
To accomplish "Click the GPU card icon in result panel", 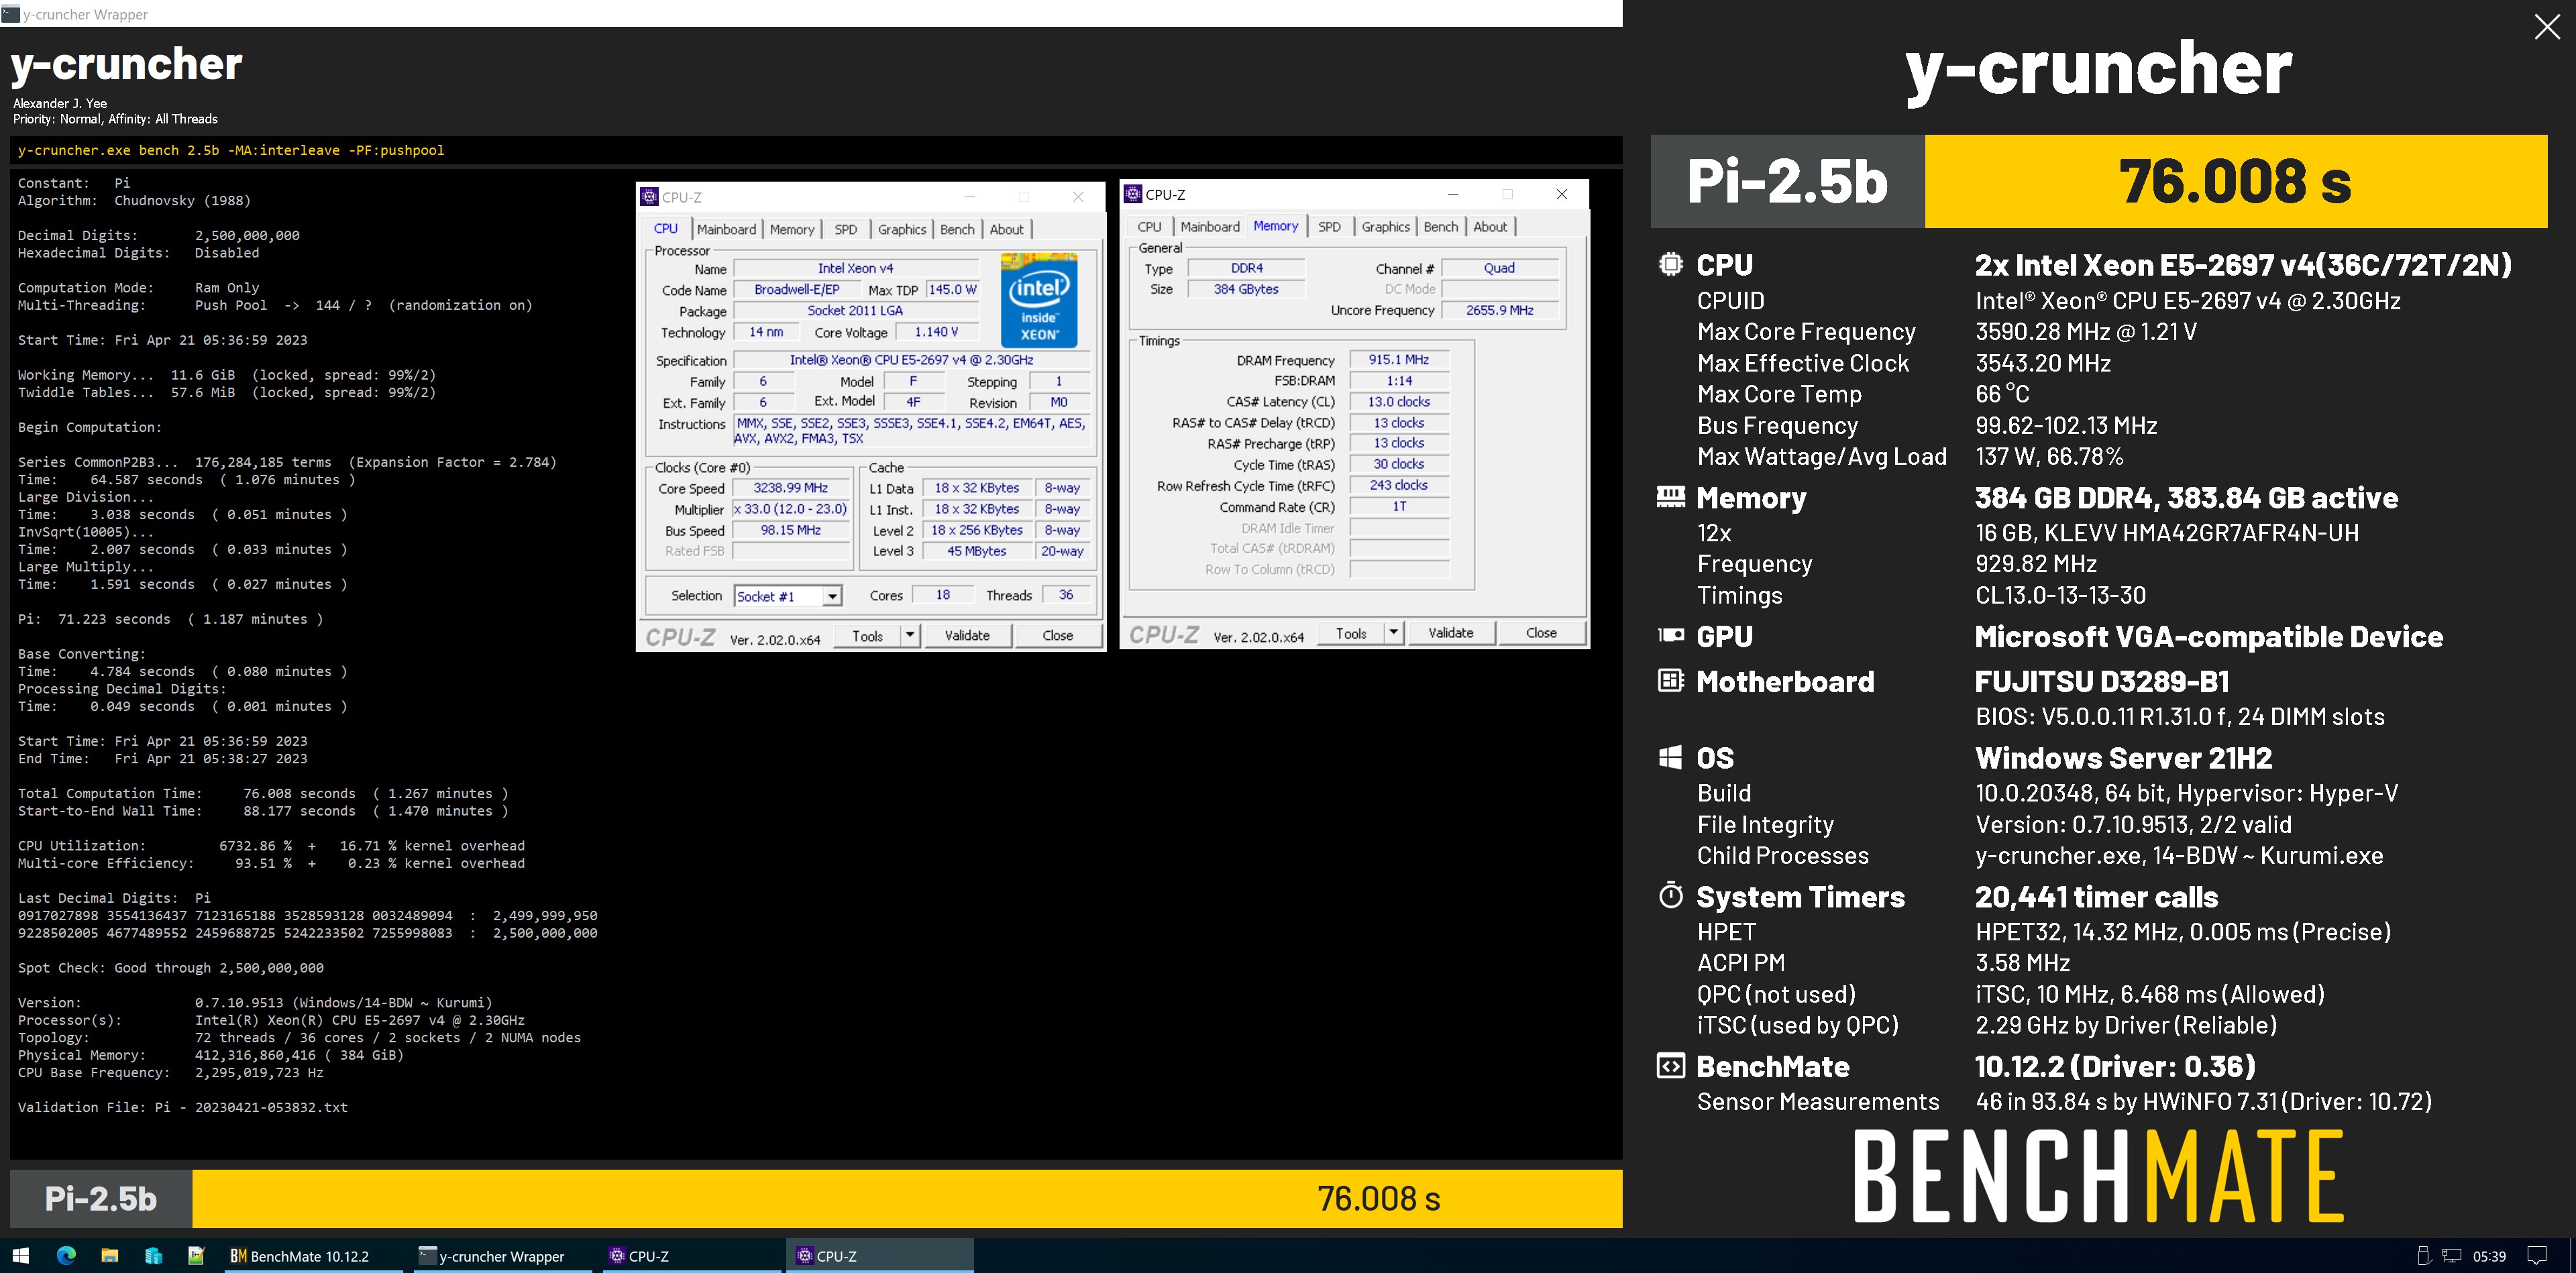I will point(1670,635).
